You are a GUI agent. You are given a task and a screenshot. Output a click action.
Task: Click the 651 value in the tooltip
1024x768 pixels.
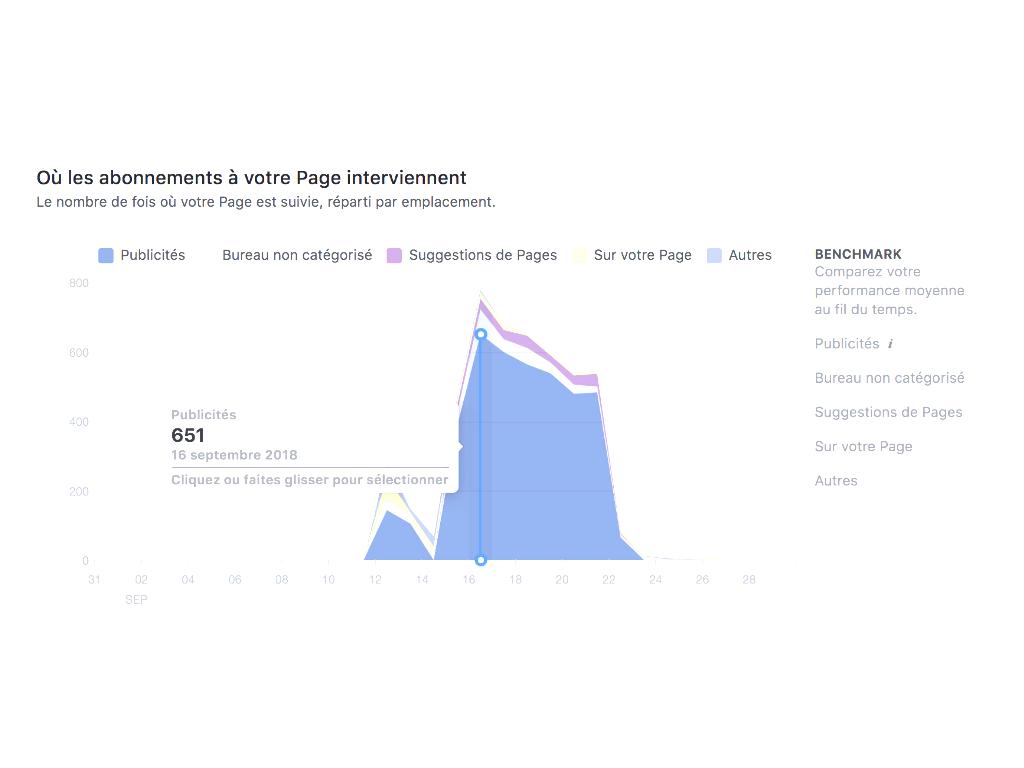click(188, 435)
